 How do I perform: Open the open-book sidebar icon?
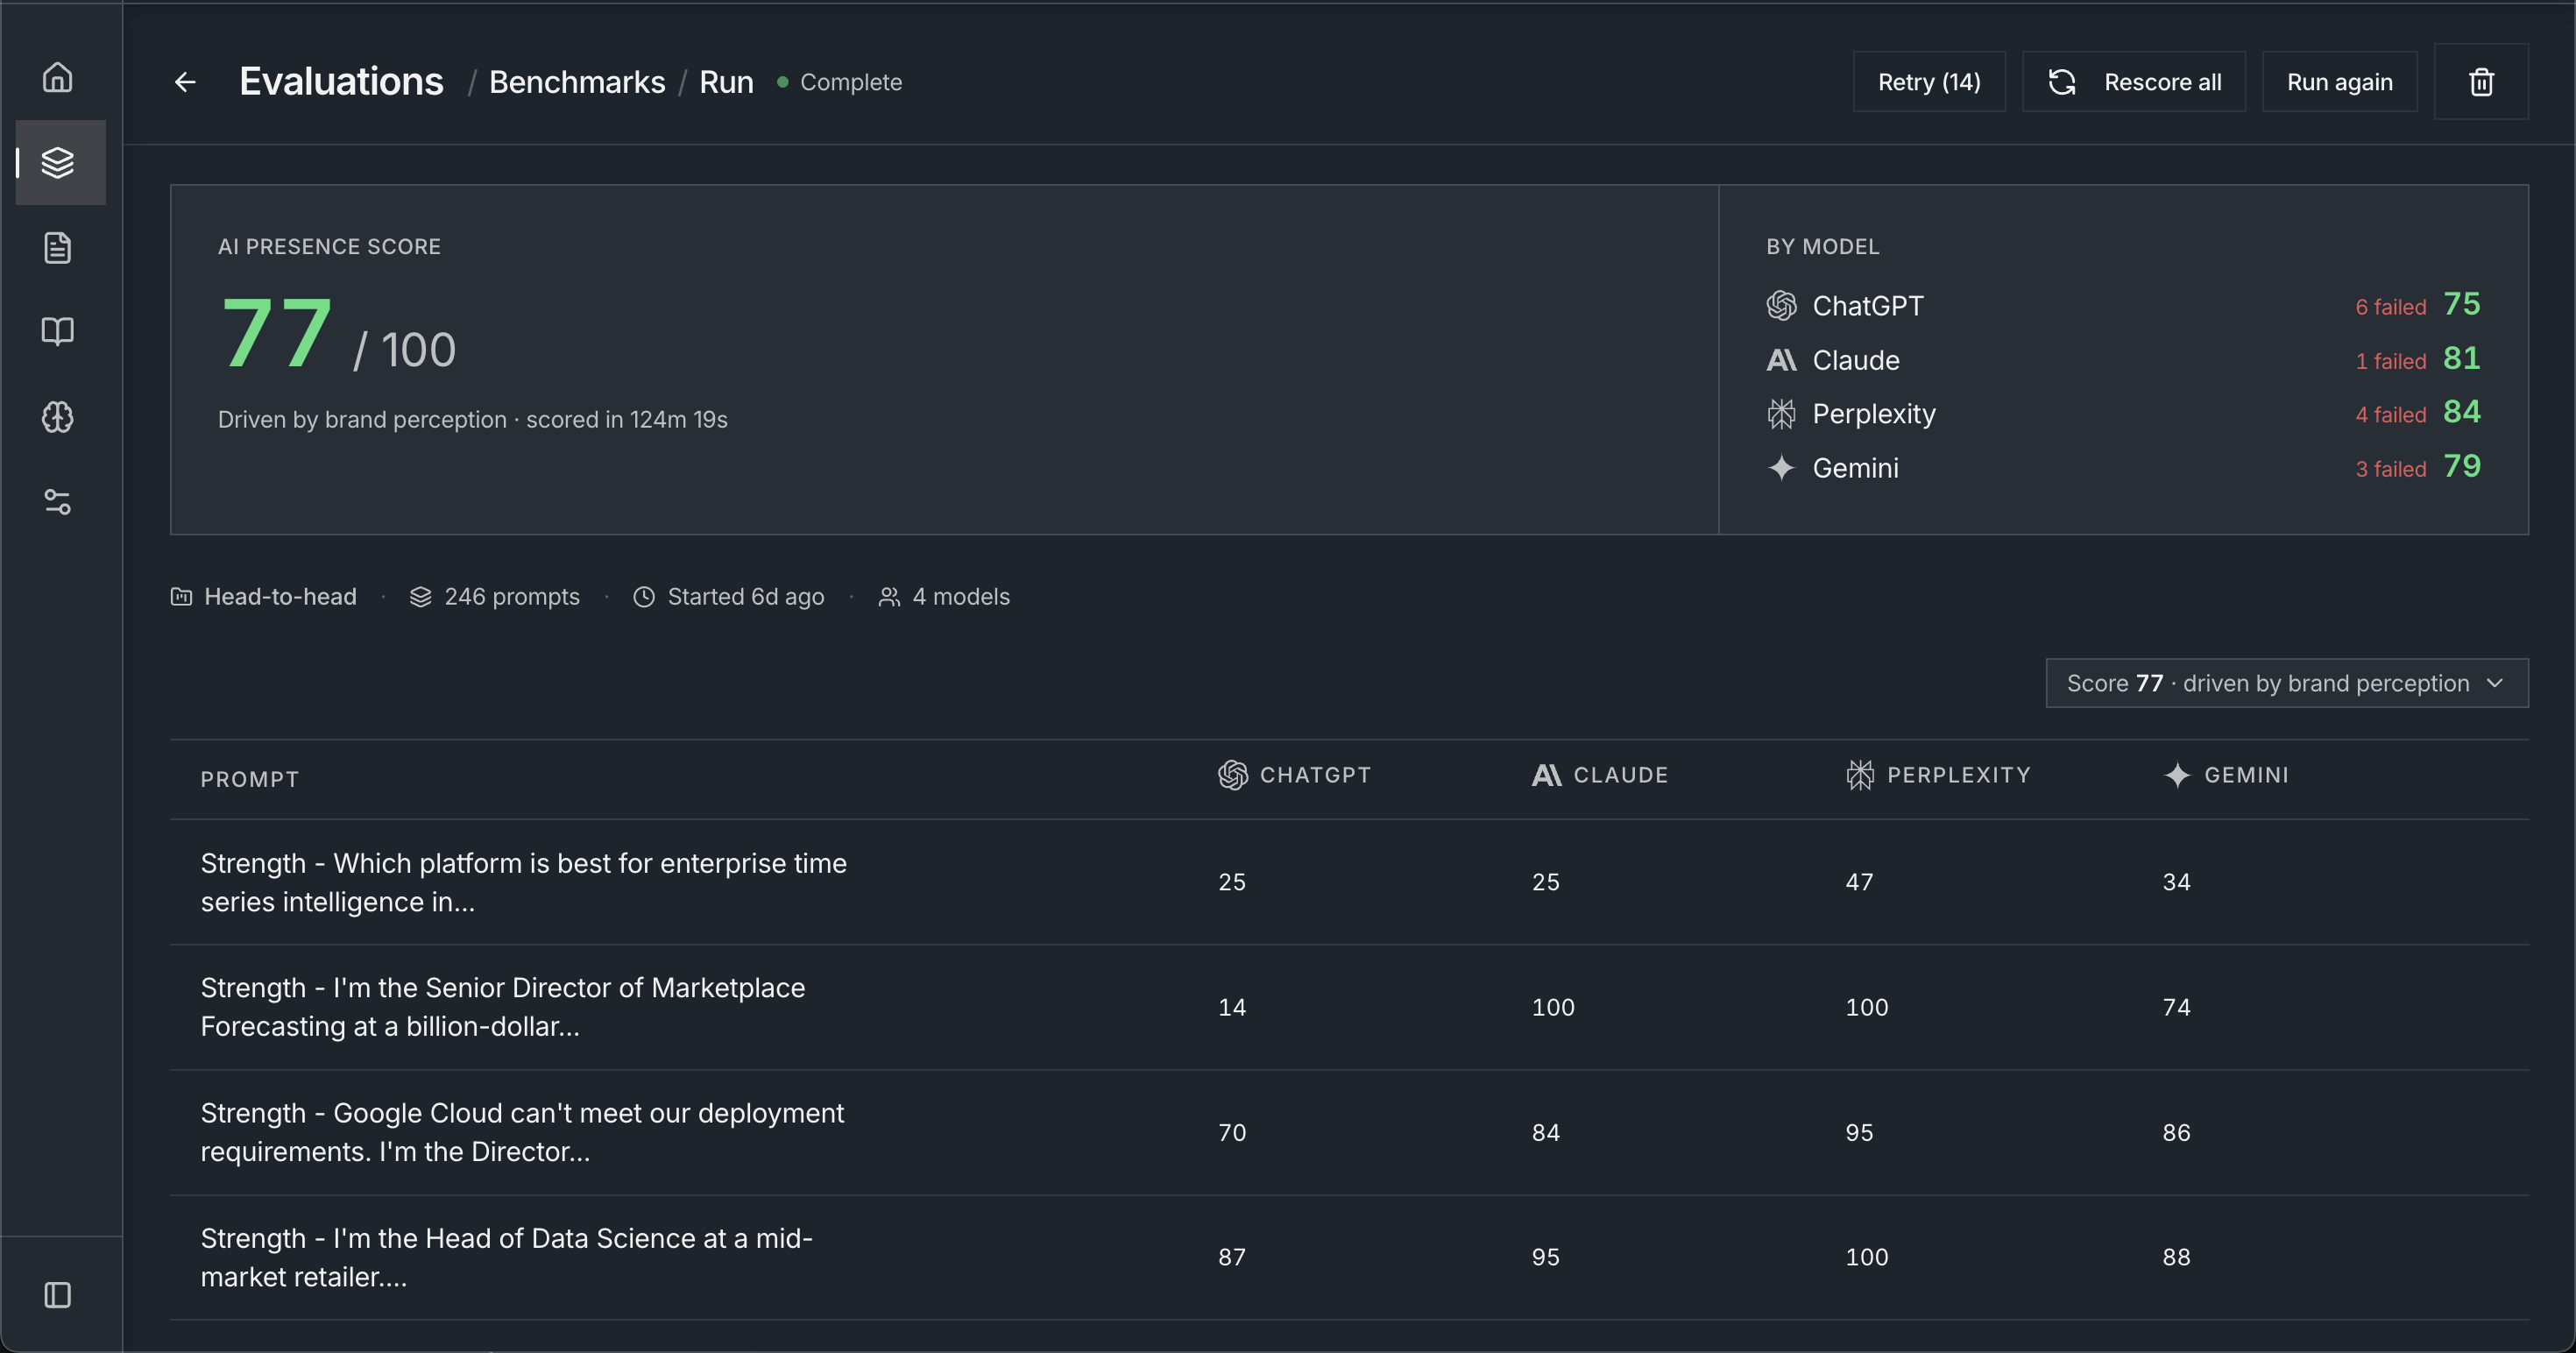(x=58, y=331)
